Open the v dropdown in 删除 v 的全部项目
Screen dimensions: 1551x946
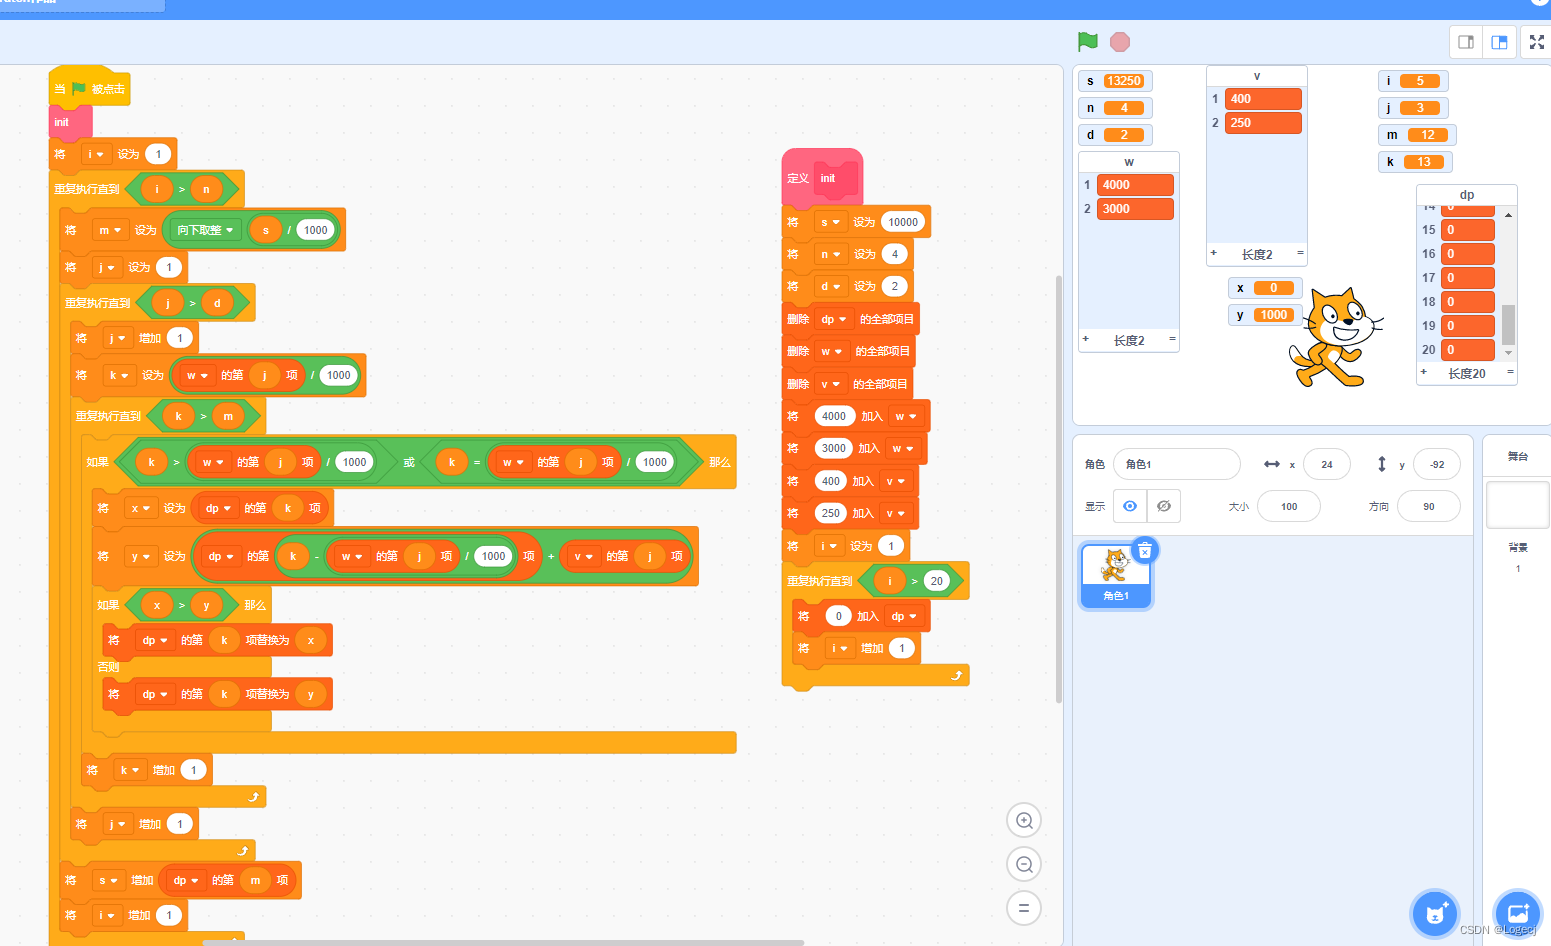830,384
